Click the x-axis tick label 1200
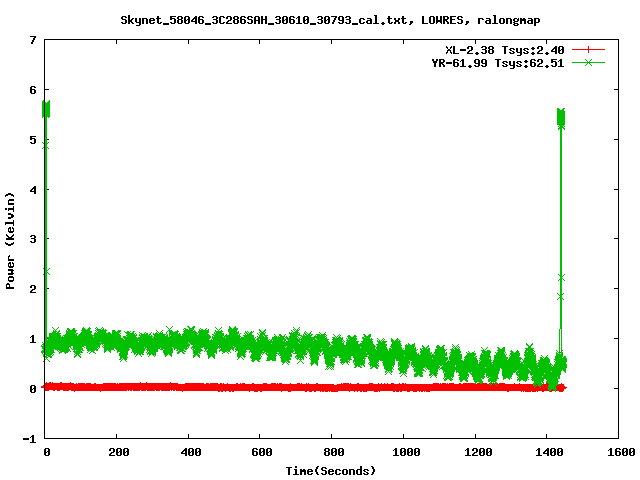This screenshot has height=480, width=640. coord(478,452)
